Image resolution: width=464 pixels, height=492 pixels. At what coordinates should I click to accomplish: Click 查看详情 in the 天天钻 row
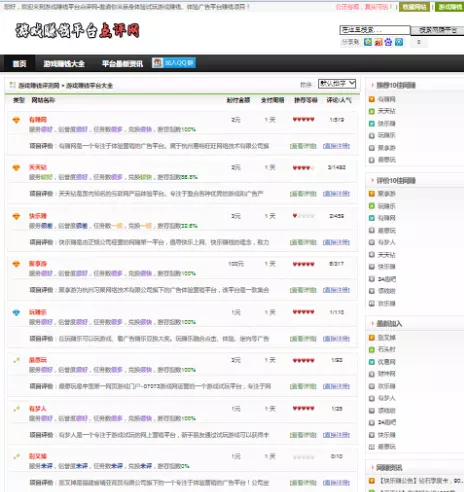303,194
